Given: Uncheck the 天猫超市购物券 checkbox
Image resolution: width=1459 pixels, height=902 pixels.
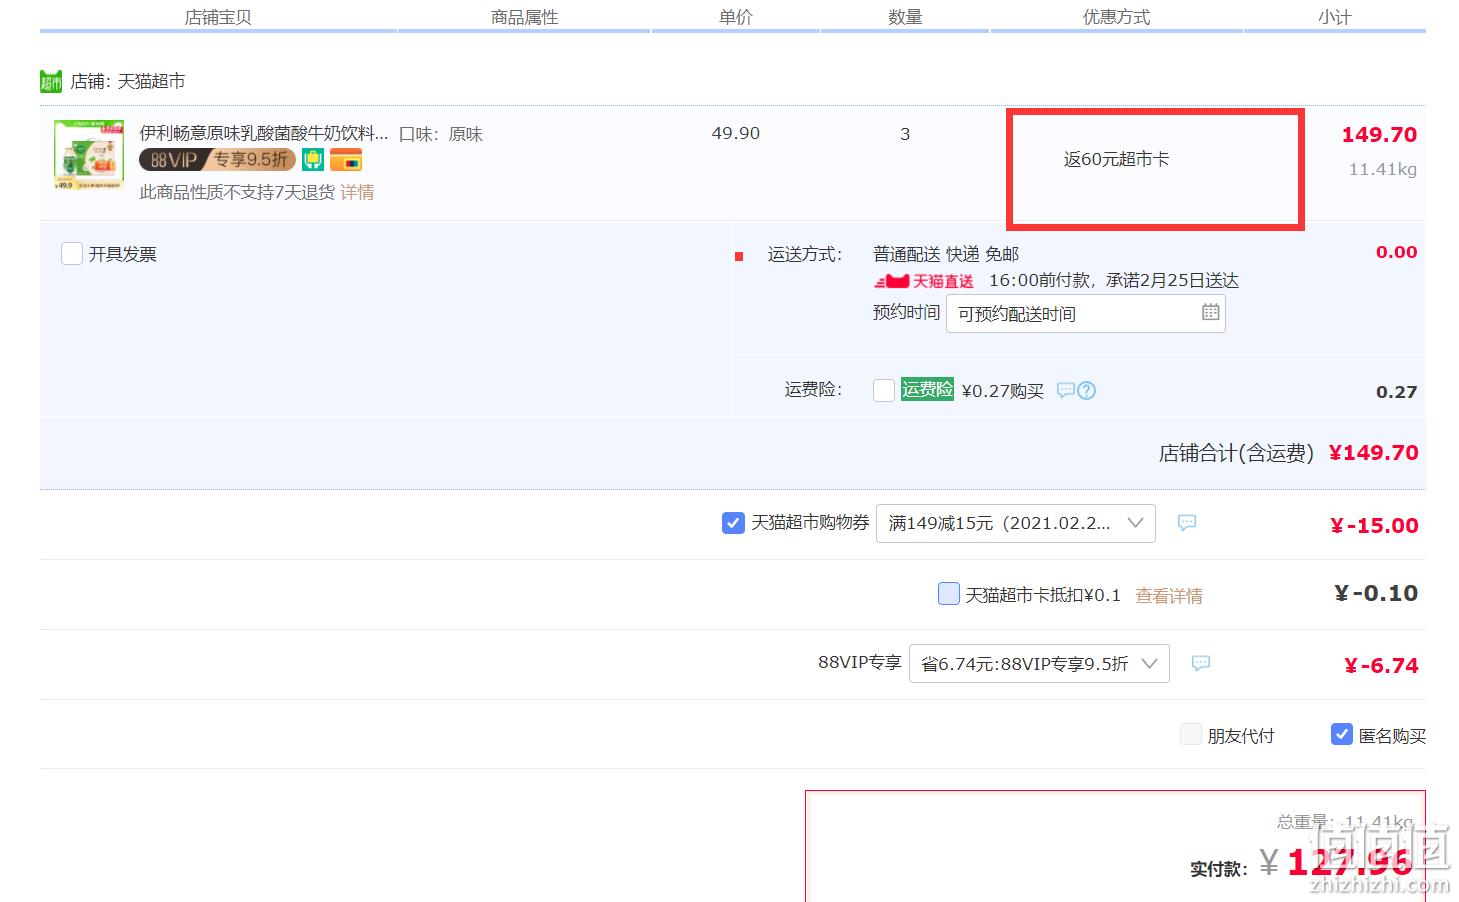Looking at the screenshot, I should [733, 523].
